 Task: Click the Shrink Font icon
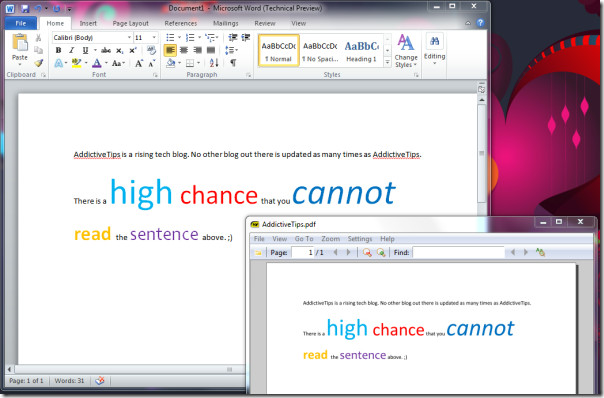point(152,63)
